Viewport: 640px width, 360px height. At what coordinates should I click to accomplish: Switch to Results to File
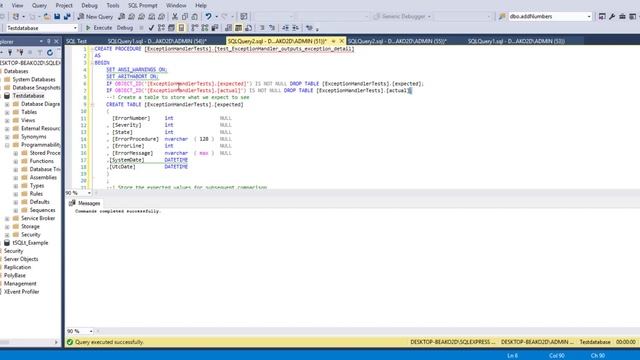(x=248, y=28)
